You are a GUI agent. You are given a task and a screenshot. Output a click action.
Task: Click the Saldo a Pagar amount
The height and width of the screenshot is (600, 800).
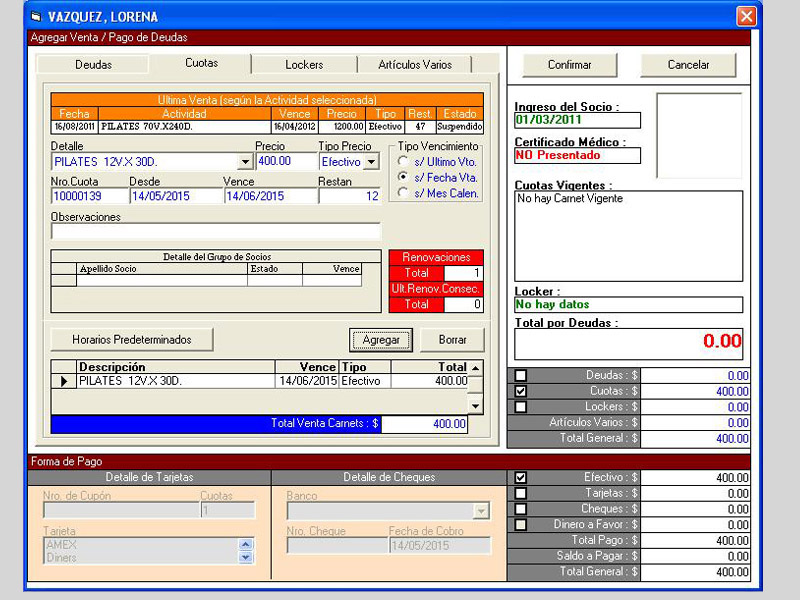(x=695, y=556)
